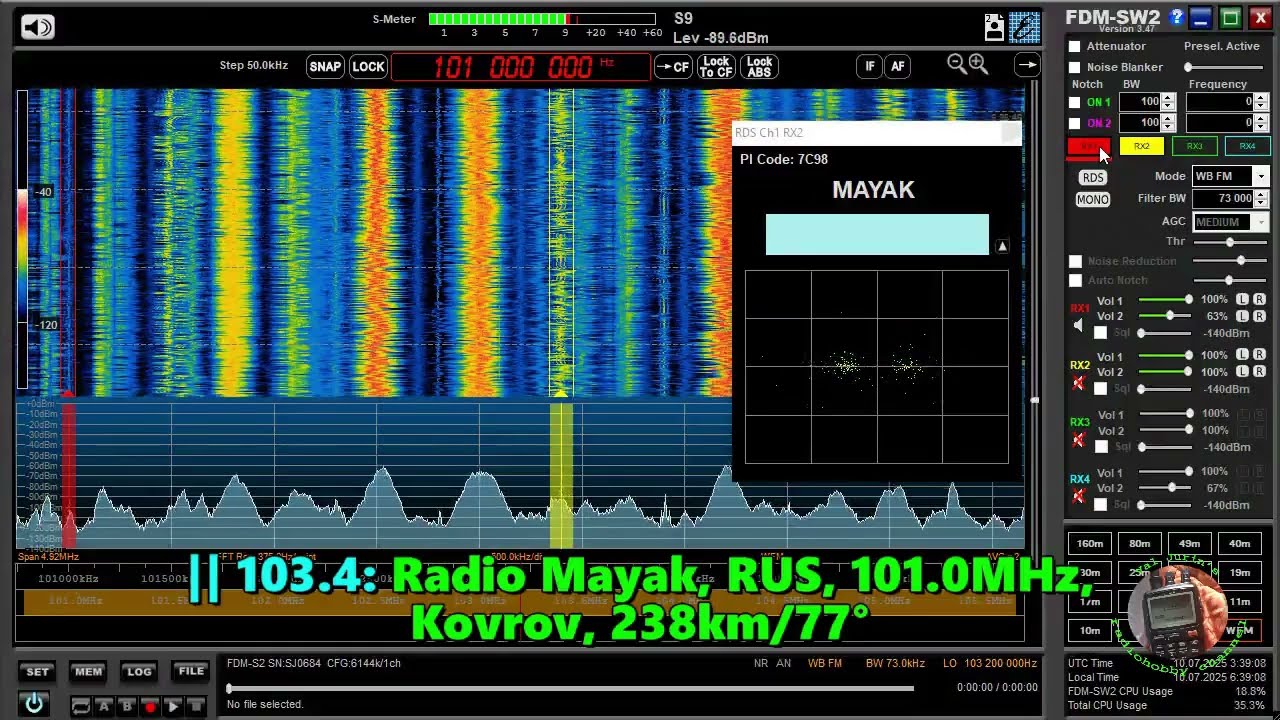Toggle RX1 Vol 1 right channel
Viewport: 1280px width, 720px height.
coord(1259,300)
